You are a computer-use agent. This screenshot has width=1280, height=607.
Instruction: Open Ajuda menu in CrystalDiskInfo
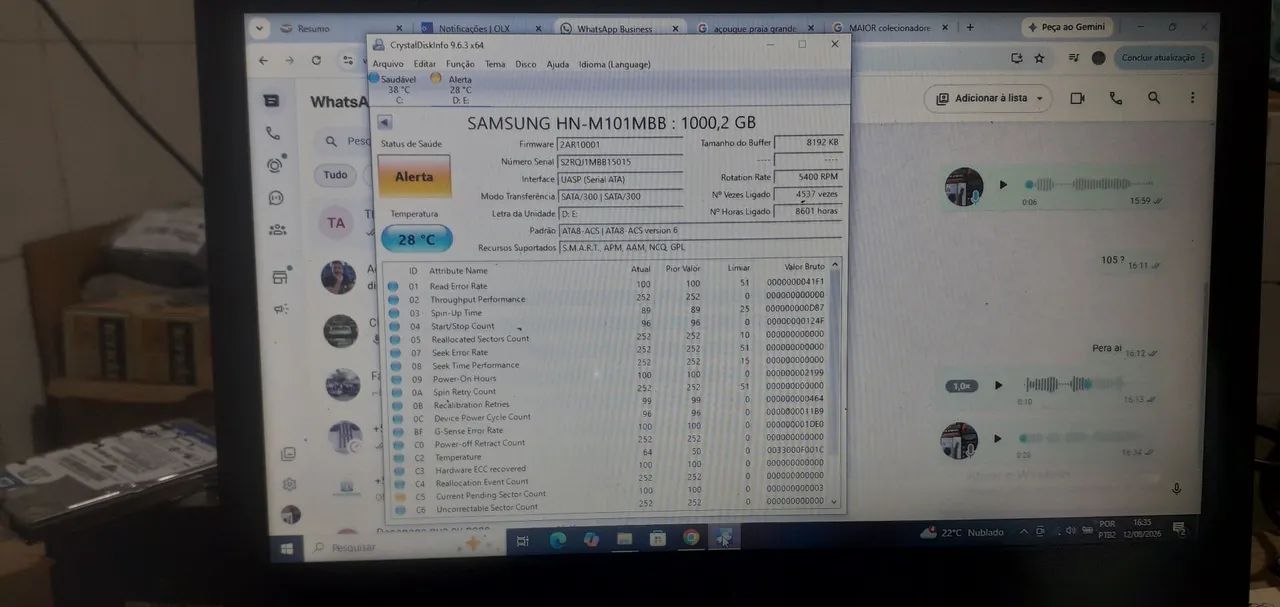(x=557, y=64)
